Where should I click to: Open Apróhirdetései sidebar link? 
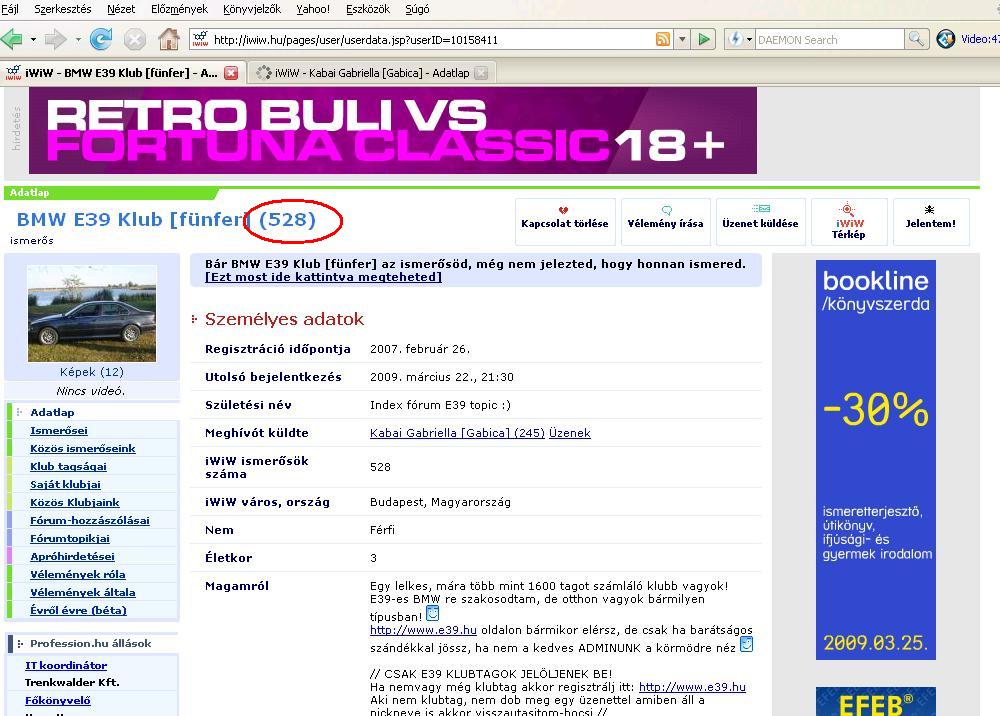tap(72, 556)
